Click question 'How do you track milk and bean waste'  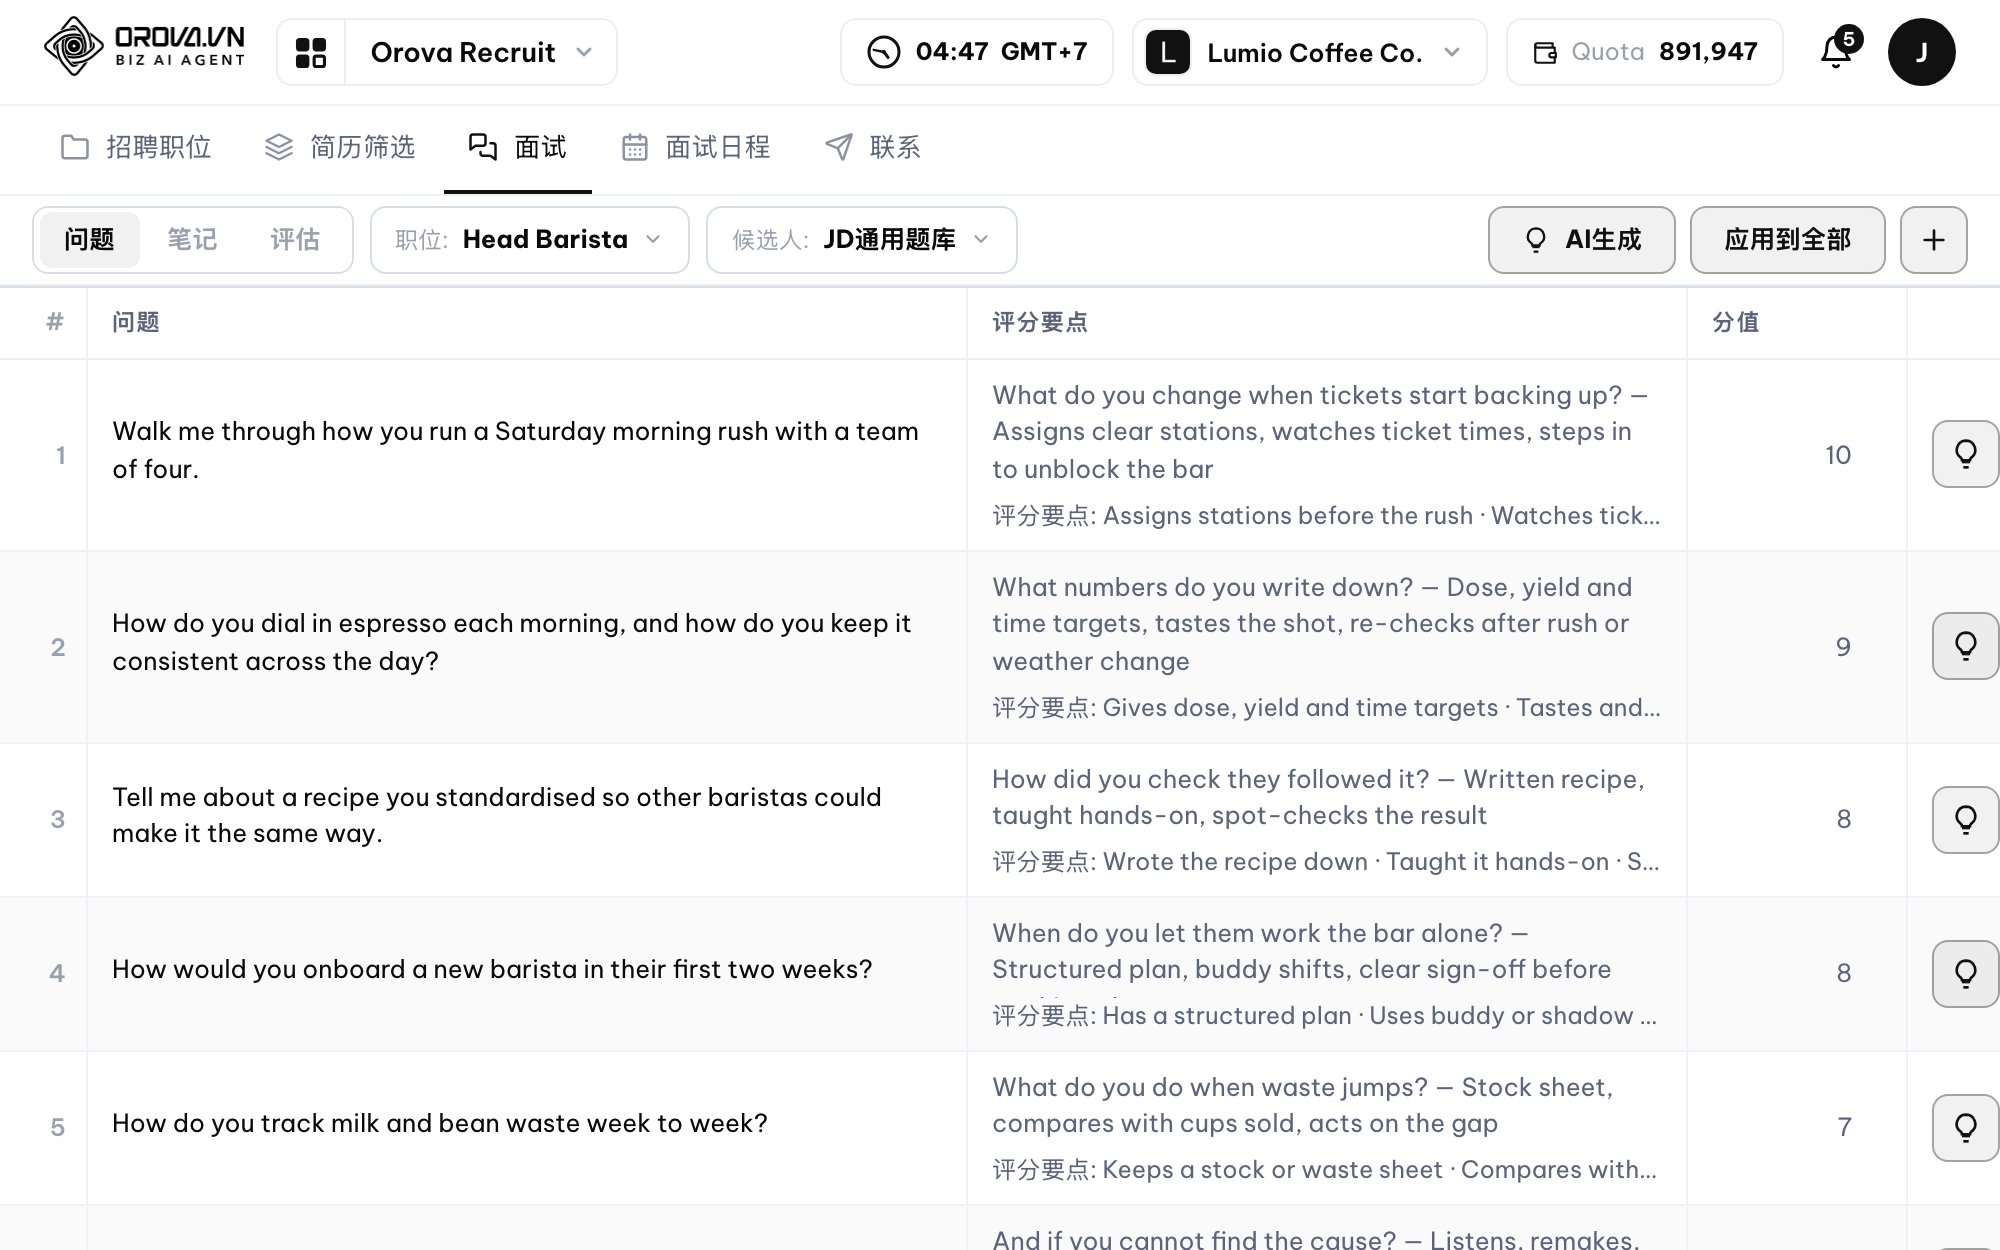[440, 1123]
